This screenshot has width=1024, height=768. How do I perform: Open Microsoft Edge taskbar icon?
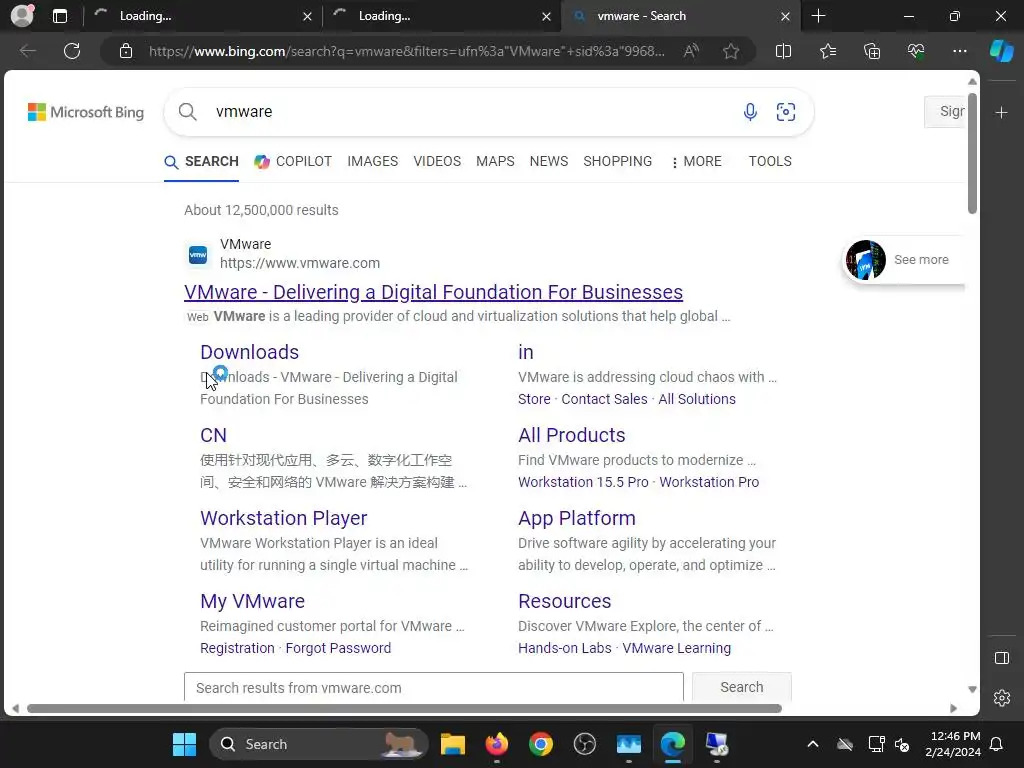pos(672,744)
